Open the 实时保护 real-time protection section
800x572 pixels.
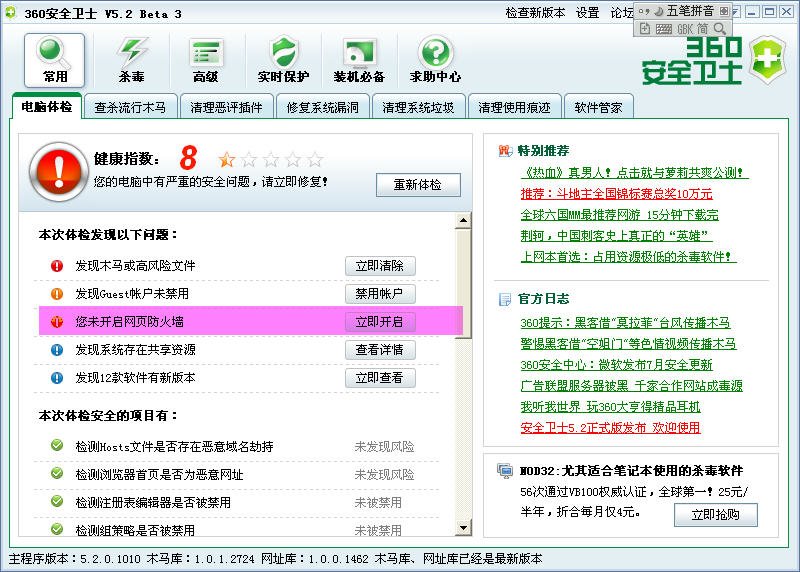[283, 60]
